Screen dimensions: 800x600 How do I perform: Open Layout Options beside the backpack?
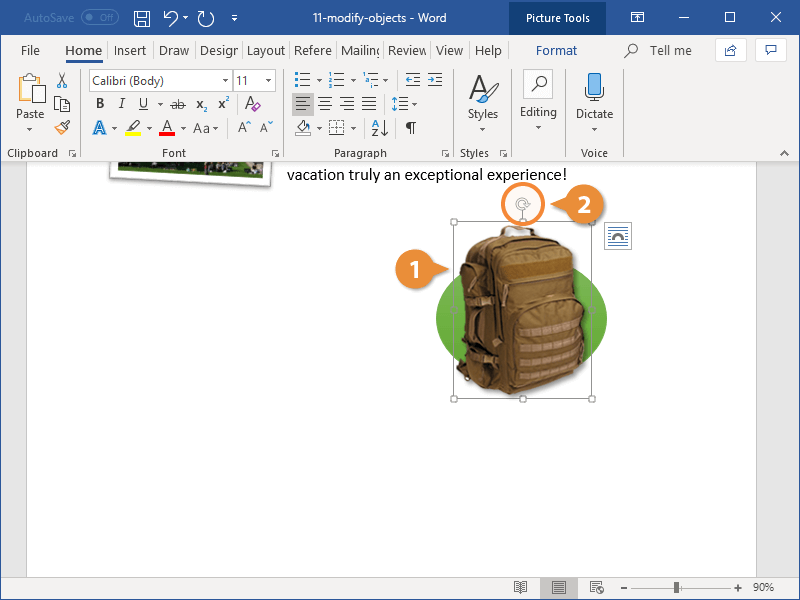tap(618, 236)
